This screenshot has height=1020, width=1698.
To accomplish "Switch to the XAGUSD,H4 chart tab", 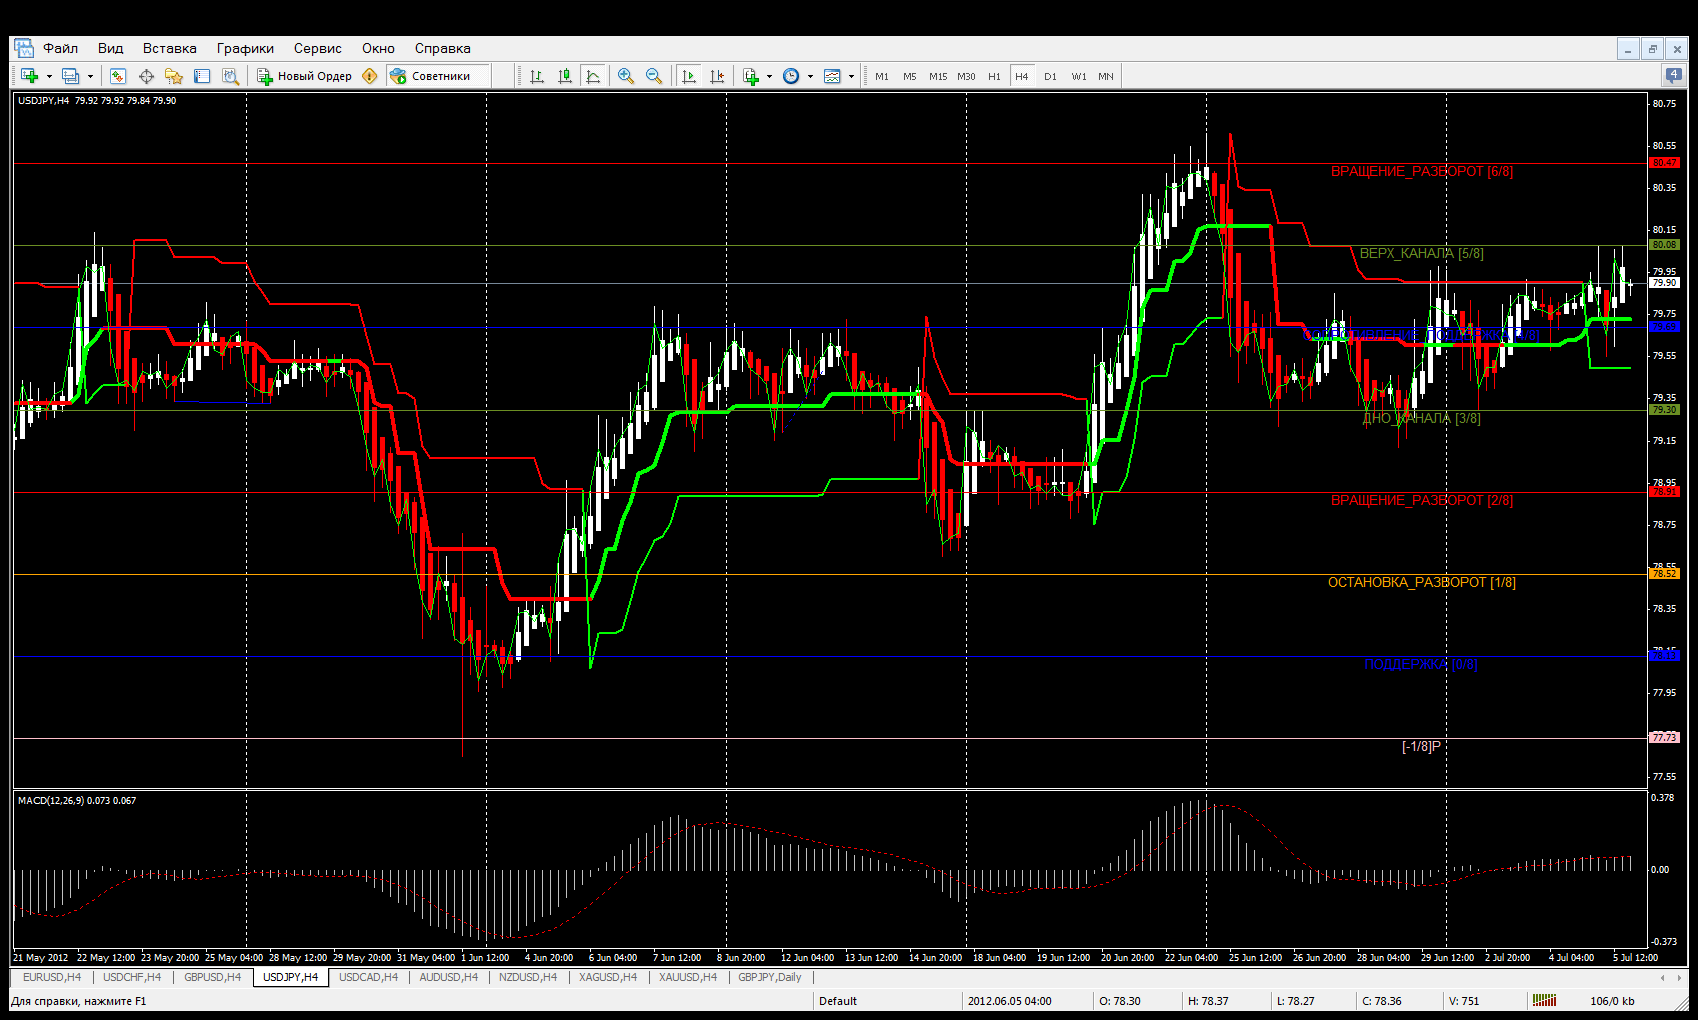I will click(x=608, y=977).
